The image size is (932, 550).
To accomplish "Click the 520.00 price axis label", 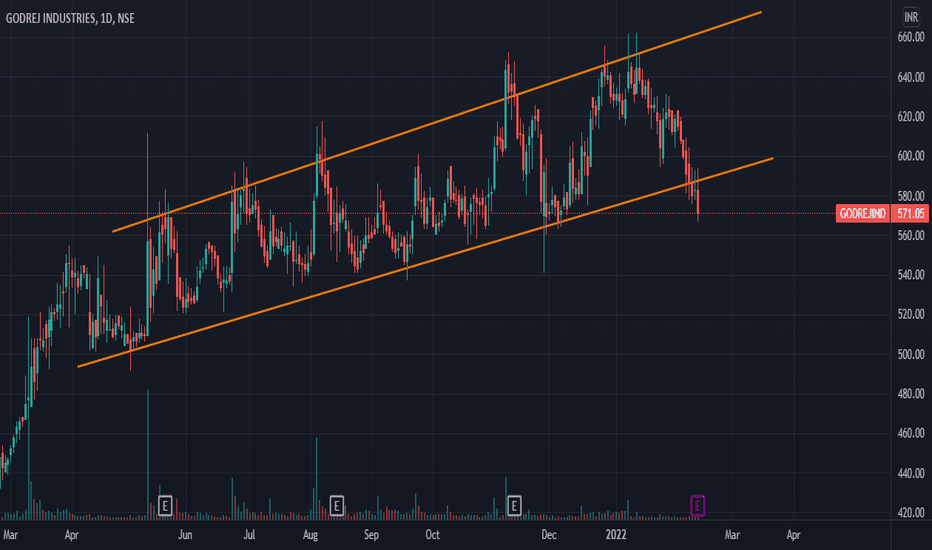I will point(911,315).
